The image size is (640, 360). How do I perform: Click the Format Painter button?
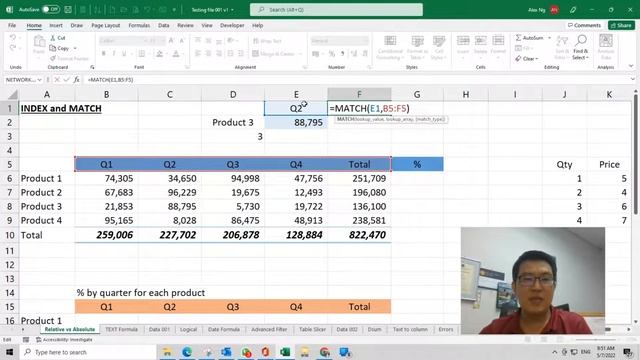coord(69,58)
